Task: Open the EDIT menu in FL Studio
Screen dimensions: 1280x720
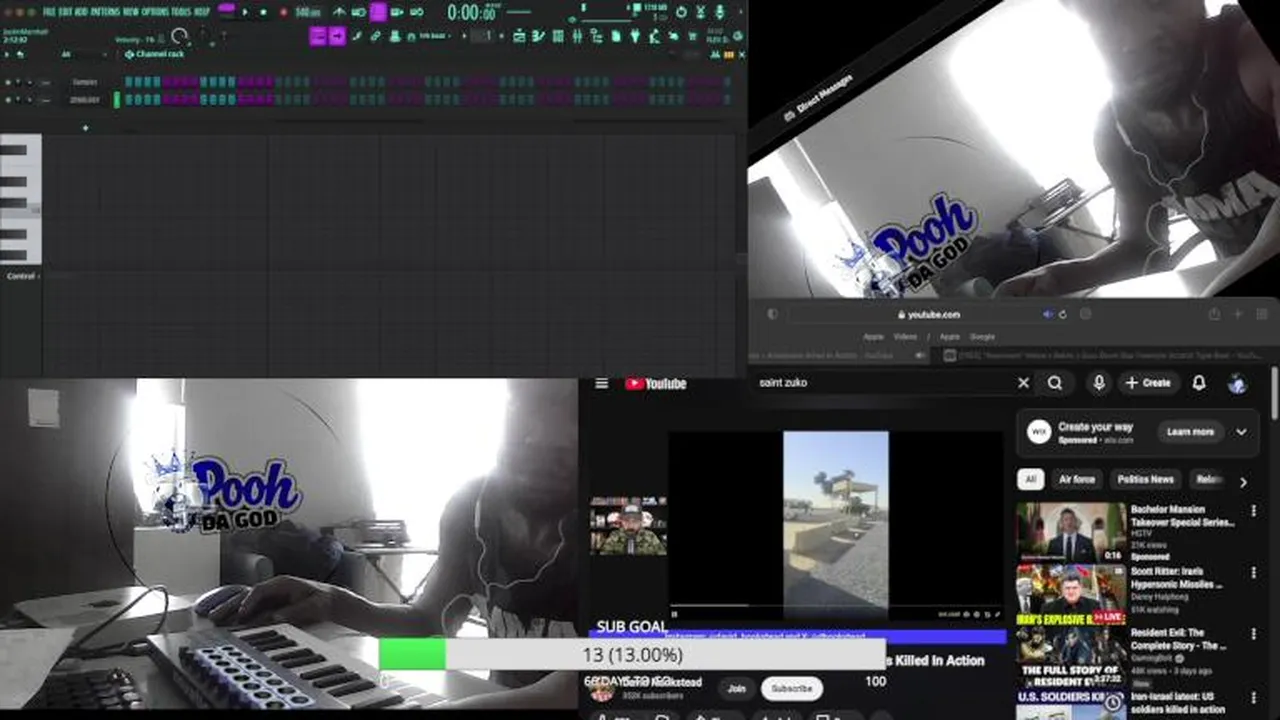Action: [x=65, y=12]
